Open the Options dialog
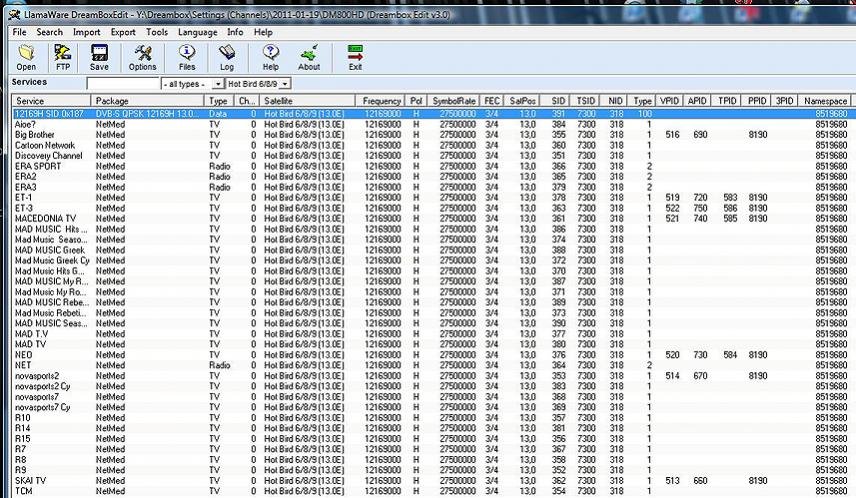This screenshot has width=856, height=498. (142, 56)
